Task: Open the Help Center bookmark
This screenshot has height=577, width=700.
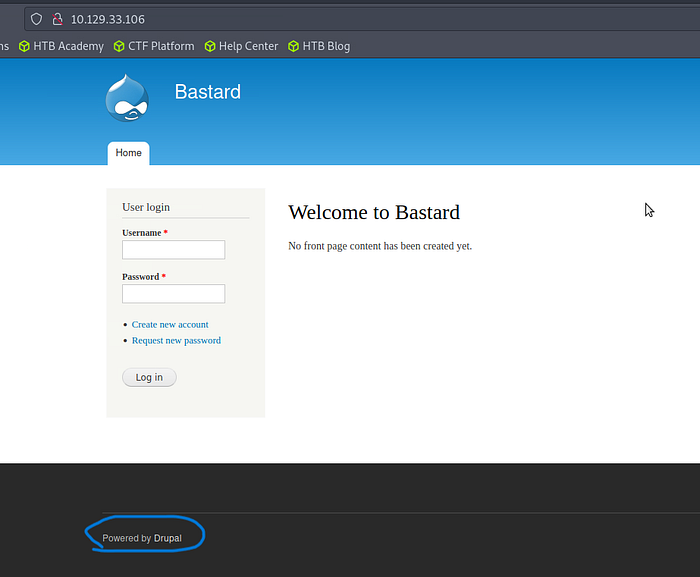Action: (242, 46)
